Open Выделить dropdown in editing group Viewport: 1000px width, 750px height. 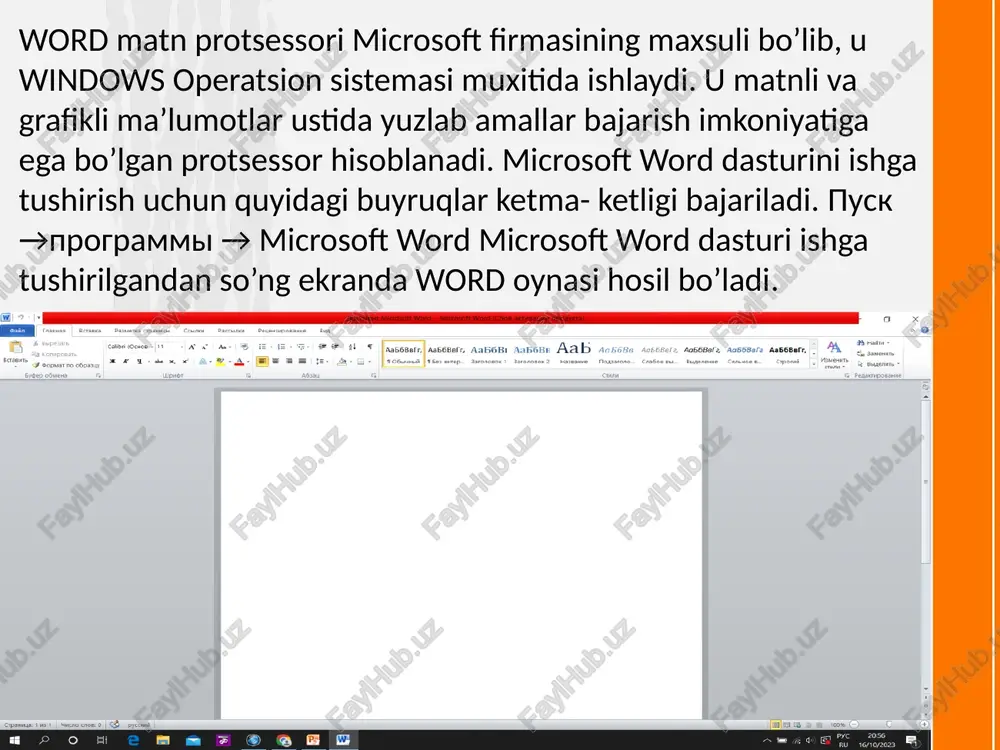878,364
